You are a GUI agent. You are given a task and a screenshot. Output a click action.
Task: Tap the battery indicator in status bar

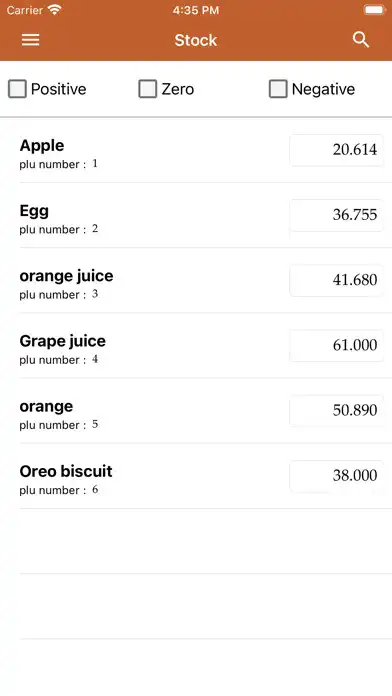click(374, 10)
